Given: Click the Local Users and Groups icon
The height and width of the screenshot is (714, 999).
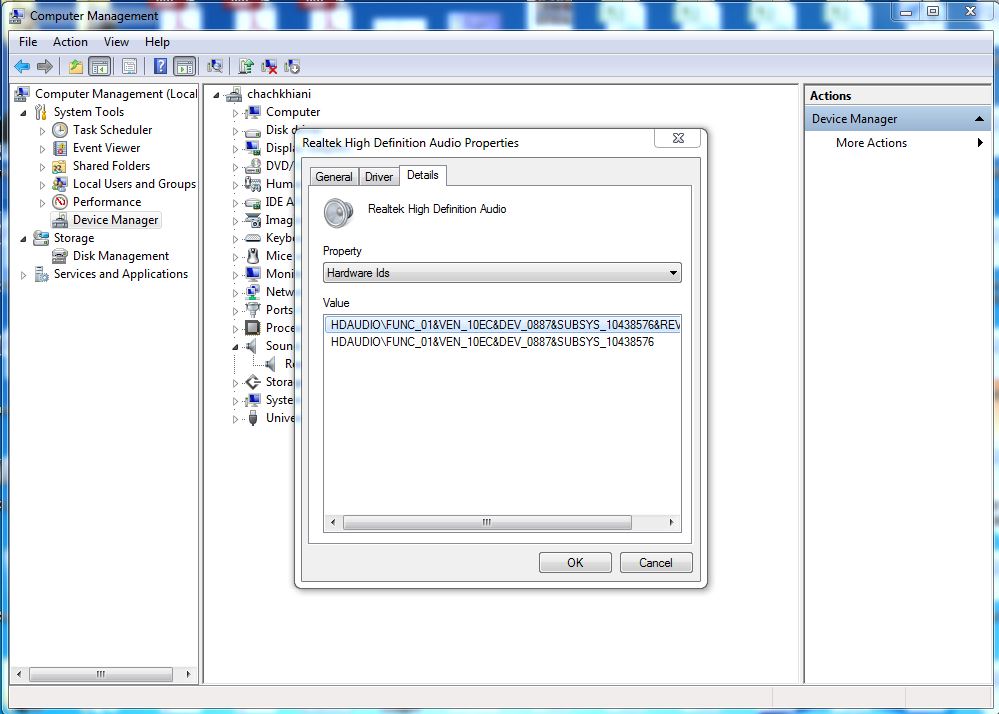Looking at the screenshot, I should (60, 184).
